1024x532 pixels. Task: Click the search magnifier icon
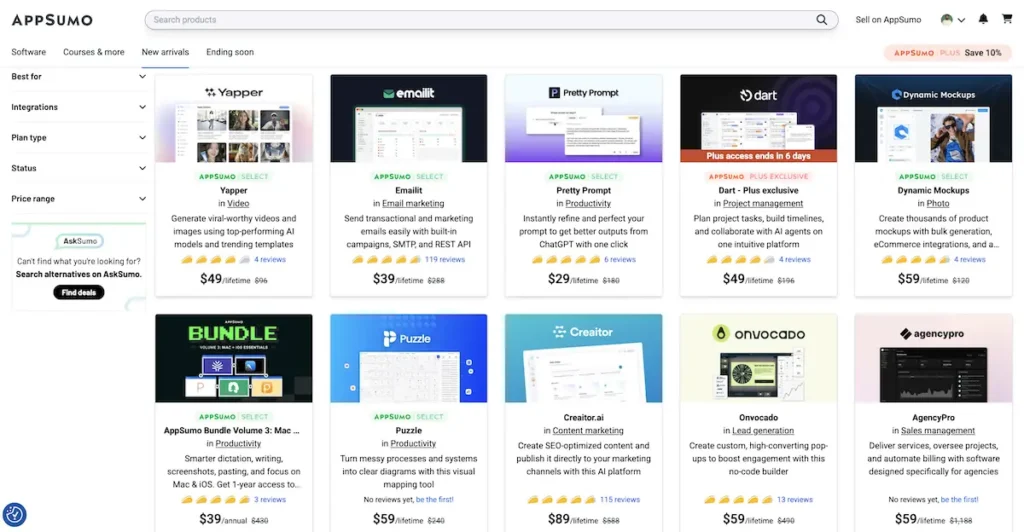tap(822, 20)
